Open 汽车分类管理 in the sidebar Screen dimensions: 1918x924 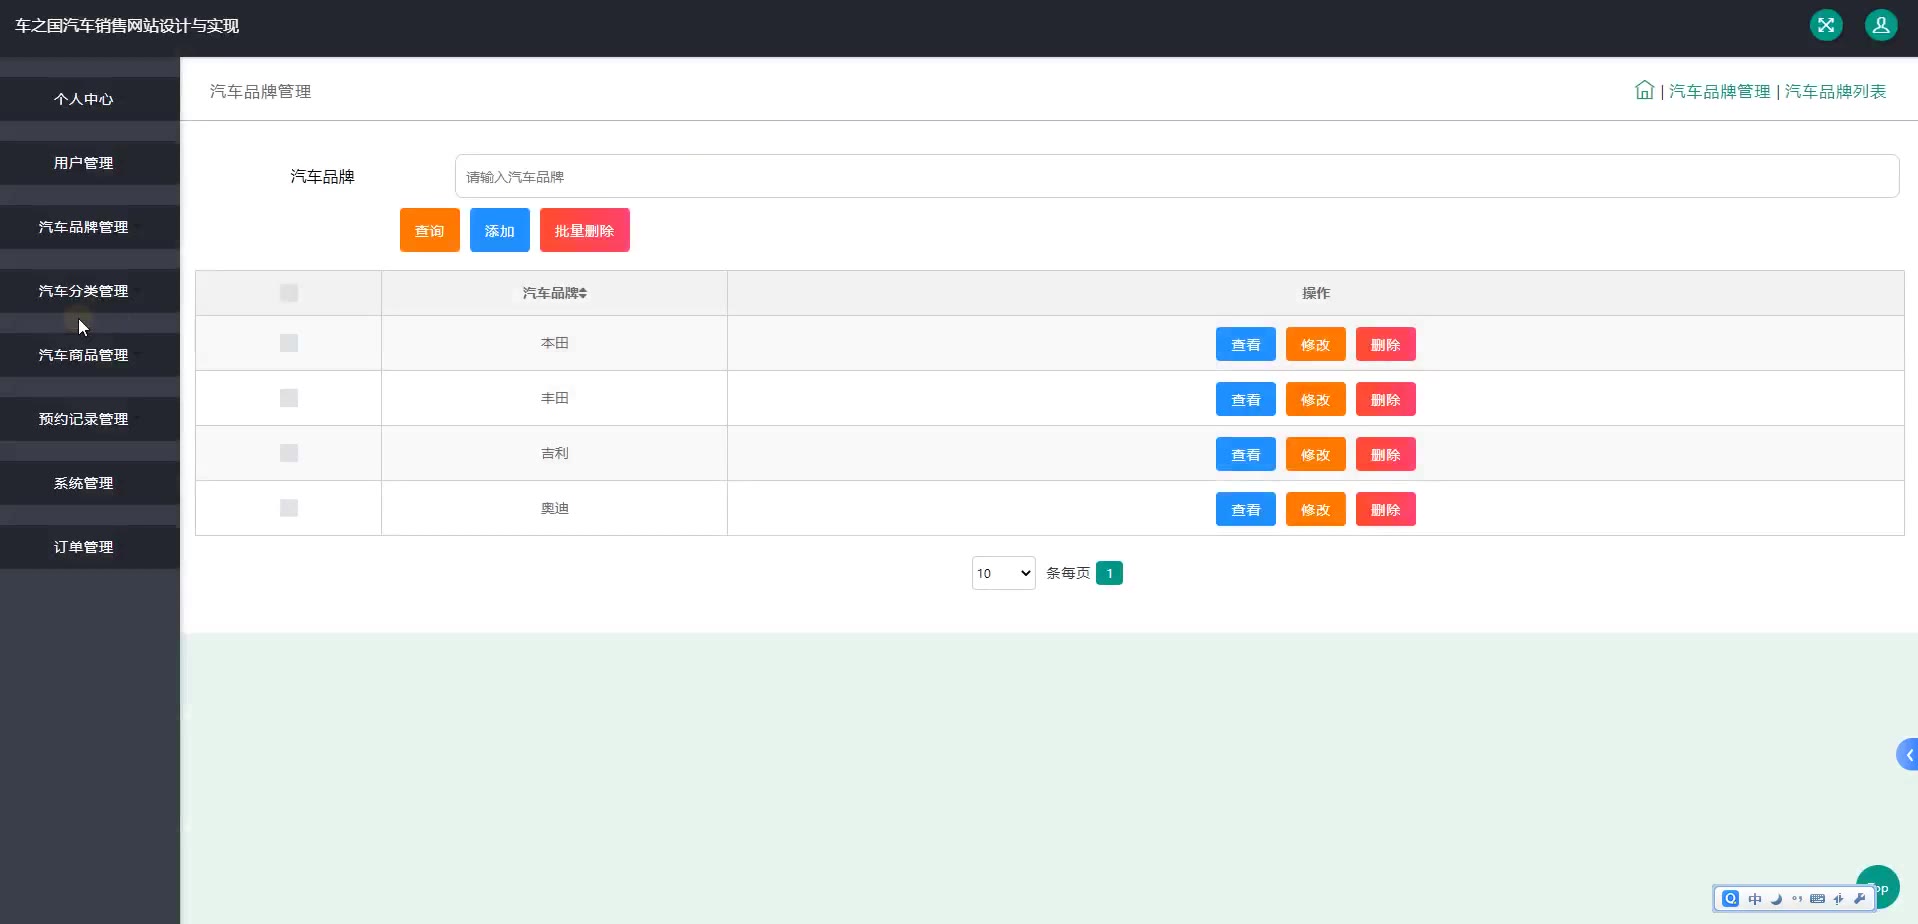click(90, 291)
